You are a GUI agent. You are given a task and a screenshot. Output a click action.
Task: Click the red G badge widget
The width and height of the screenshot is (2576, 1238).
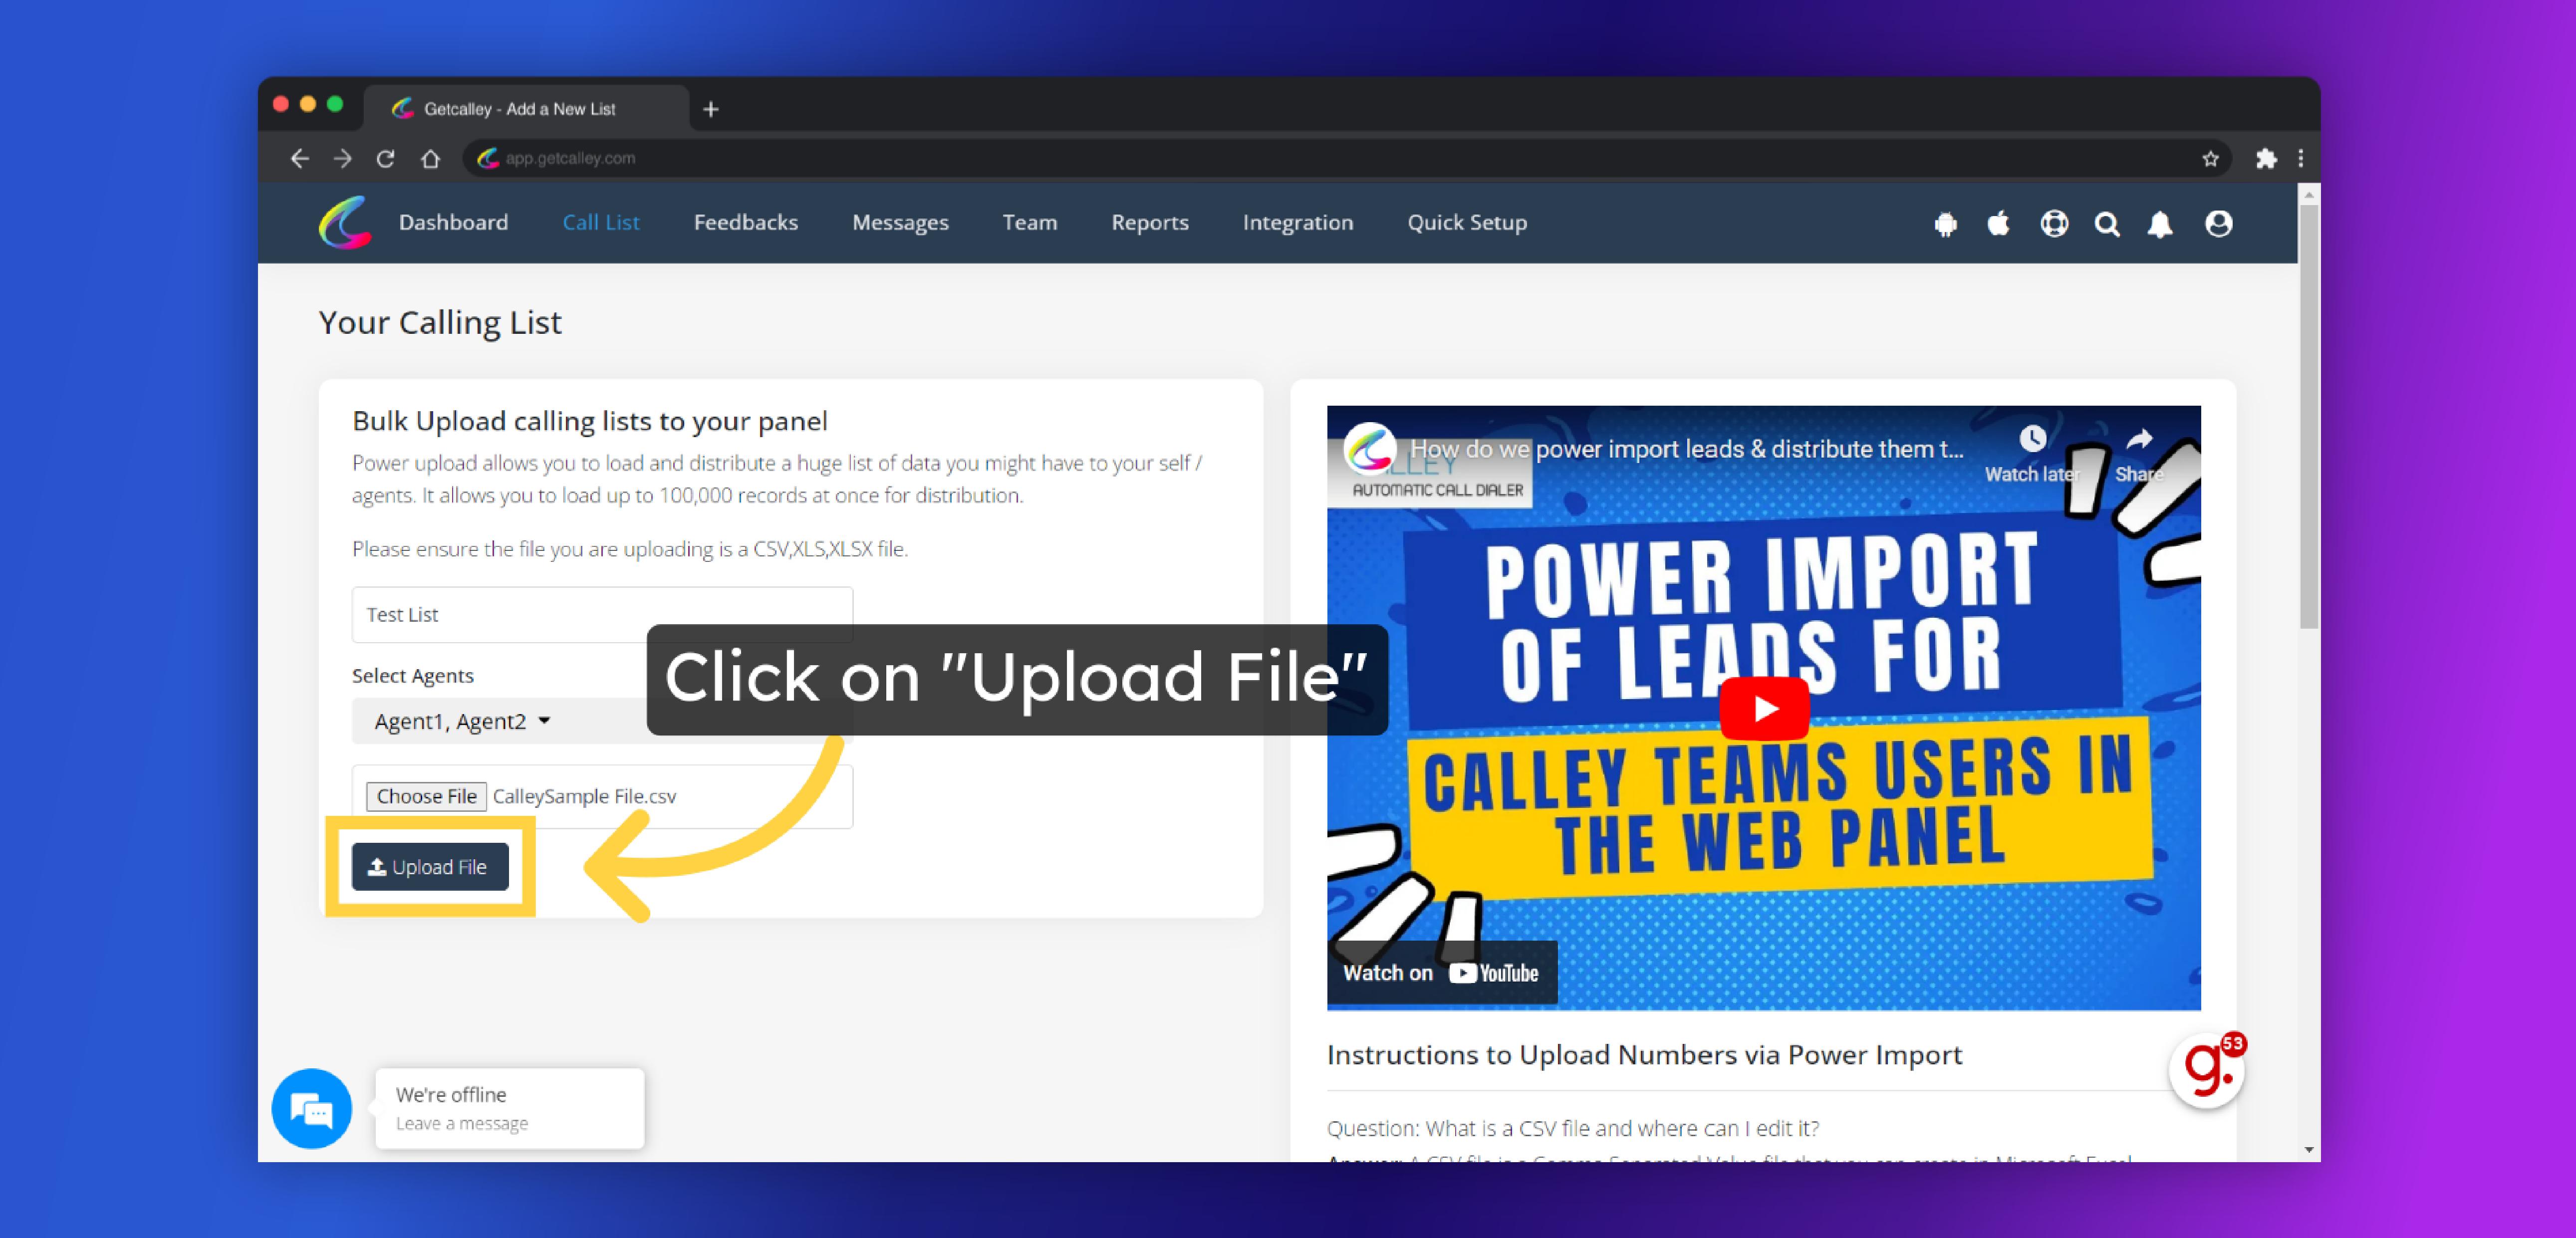coord(2207,1069)
